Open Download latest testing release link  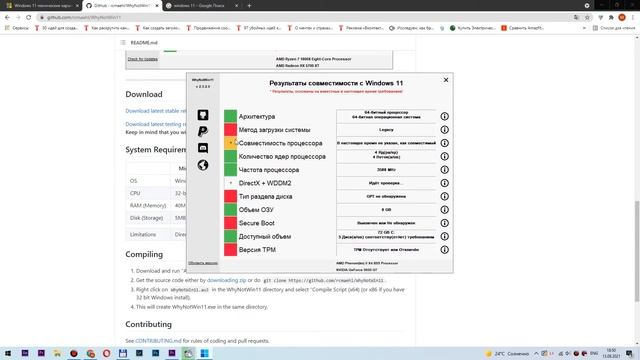point(156,124)
